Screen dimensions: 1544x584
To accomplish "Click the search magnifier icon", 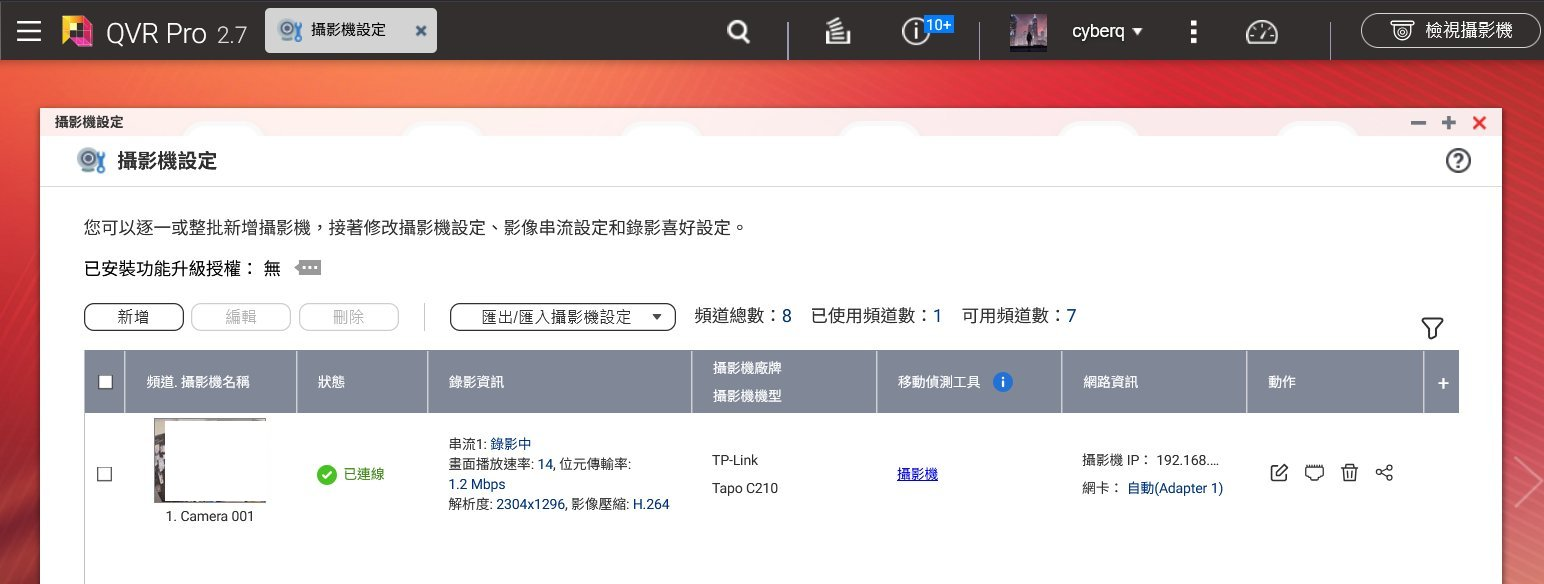I will [738, 32].
